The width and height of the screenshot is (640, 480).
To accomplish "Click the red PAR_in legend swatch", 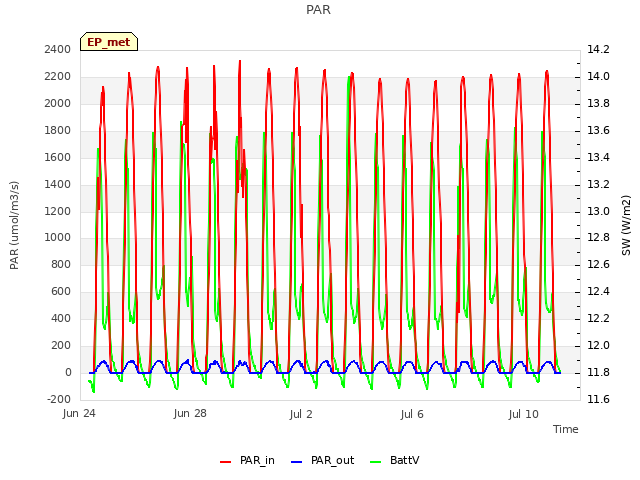I will click(x=226, y=462).
